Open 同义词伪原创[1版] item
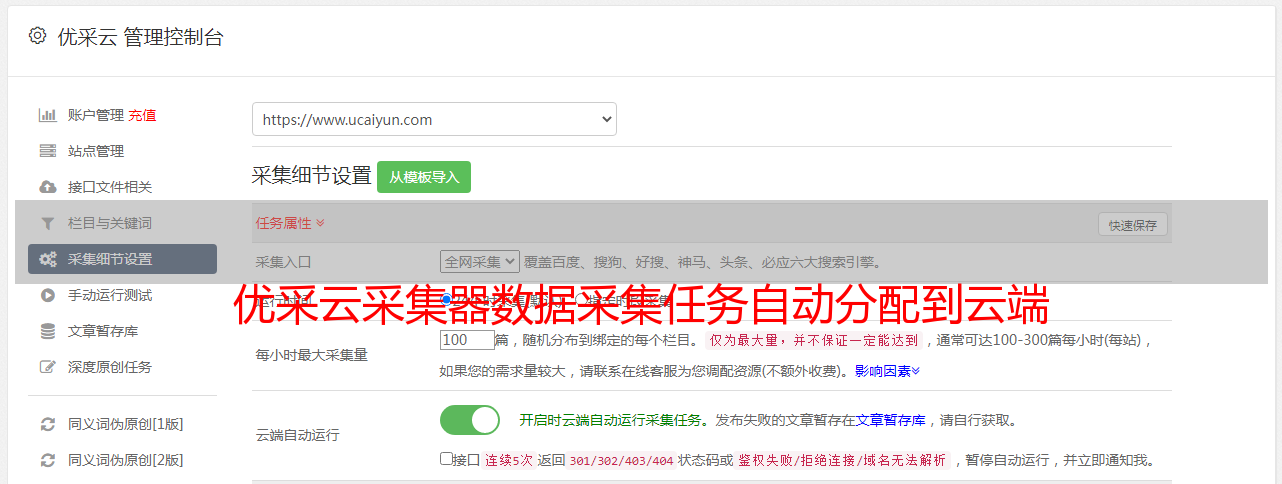The image size is (1282, 484). click(125, 424)
